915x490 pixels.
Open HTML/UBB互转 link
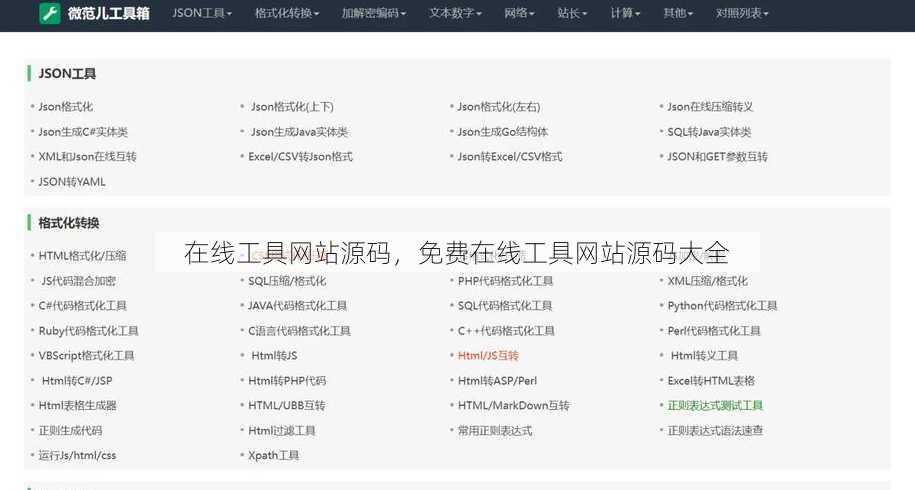point(287,405)
